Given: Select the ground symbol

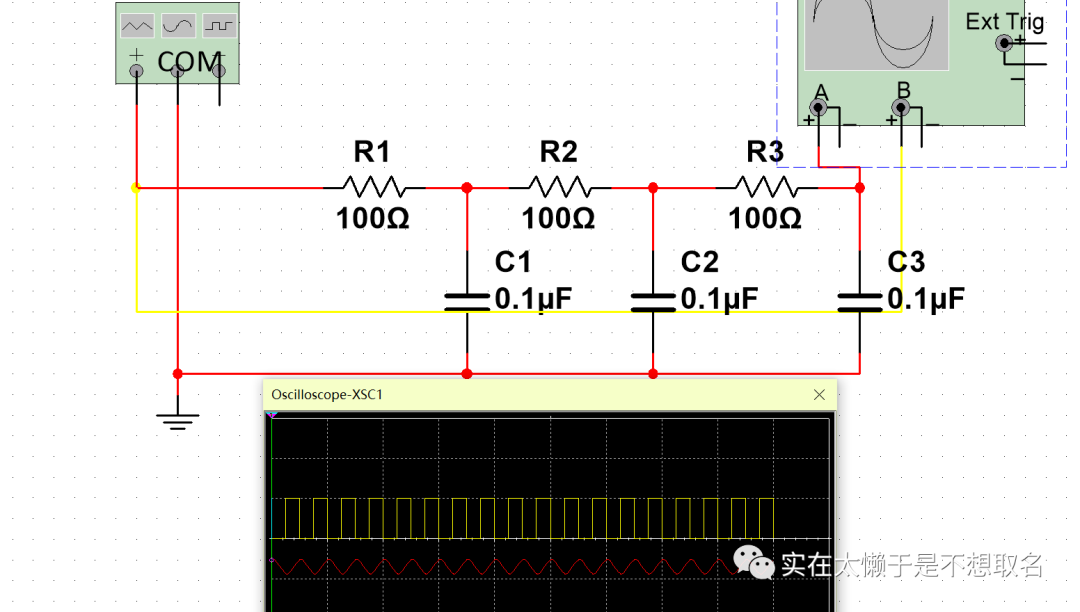Looking at the screenshot, I should (x=177, y=418).
